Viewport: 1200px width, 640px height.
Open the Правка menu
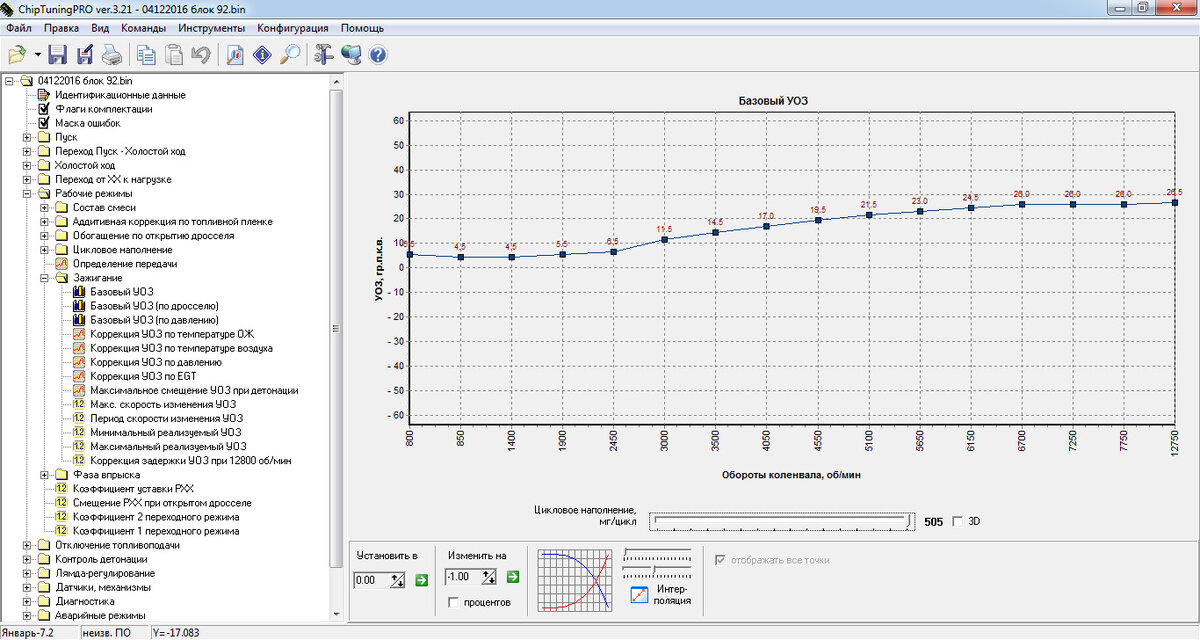pos(61,28)
